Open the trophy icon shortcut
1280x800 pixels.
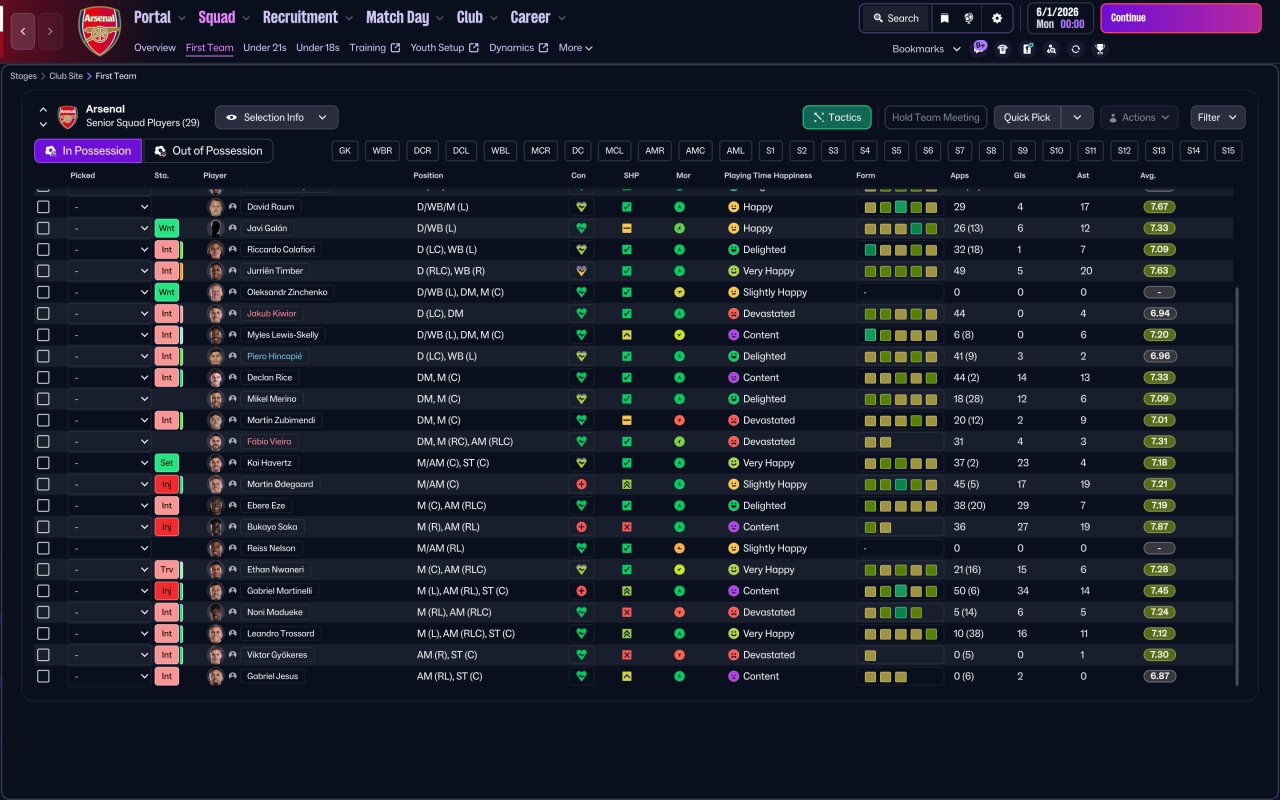tap(1100, 49)
